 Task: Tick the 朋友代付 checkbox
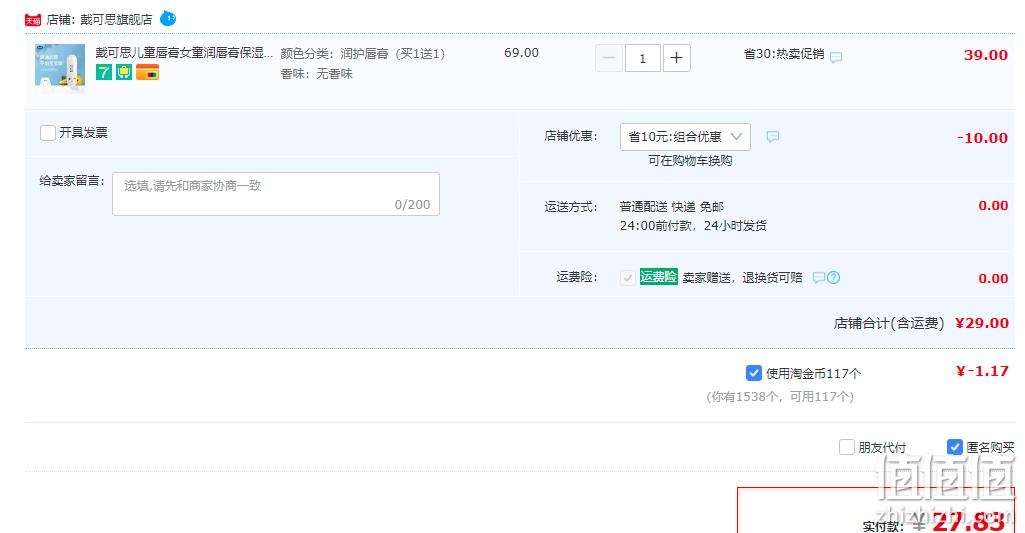(x=847, y=447)
